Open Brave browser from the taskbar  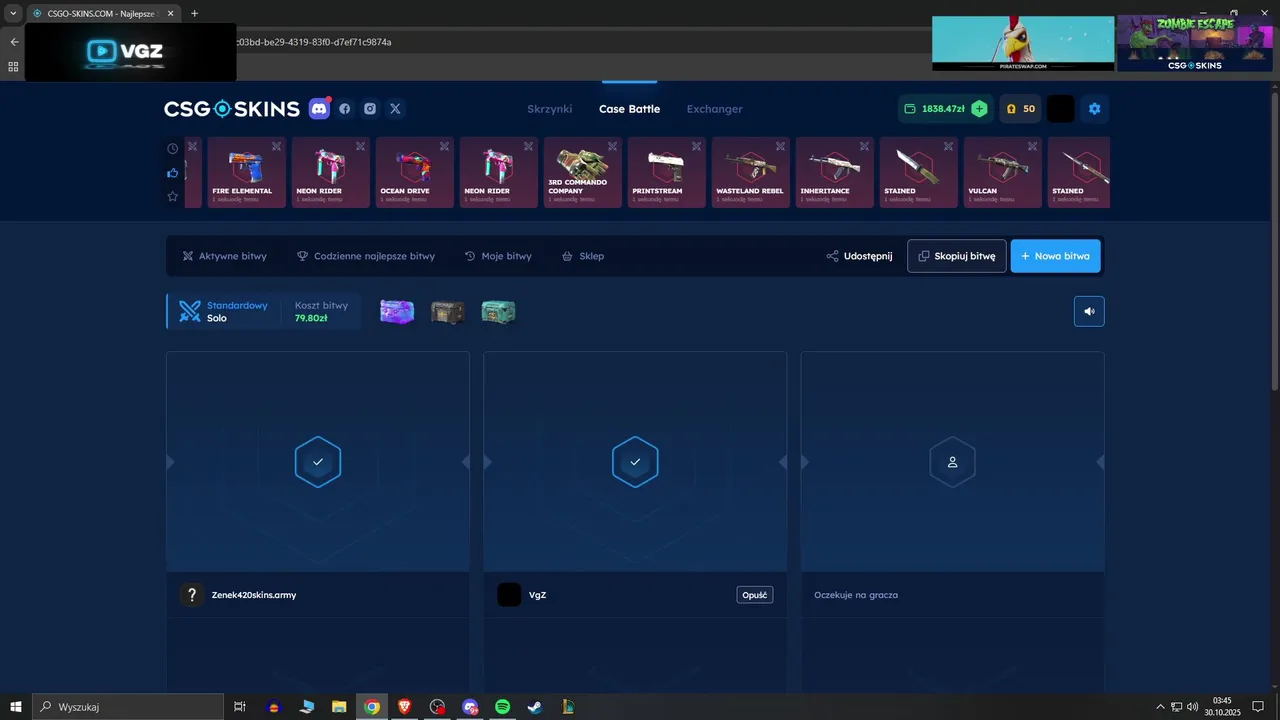click(404, 707)
